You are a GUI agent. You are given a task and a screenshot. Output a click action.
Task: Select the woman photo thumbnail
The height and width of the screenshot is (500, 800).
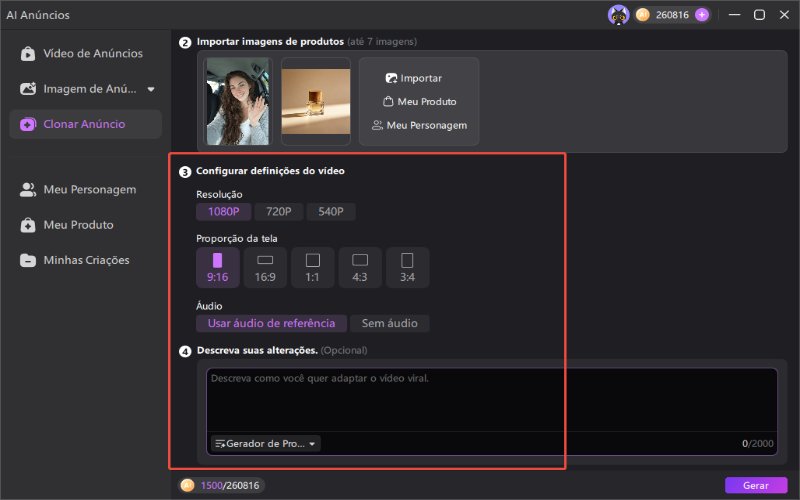[238, 101]
